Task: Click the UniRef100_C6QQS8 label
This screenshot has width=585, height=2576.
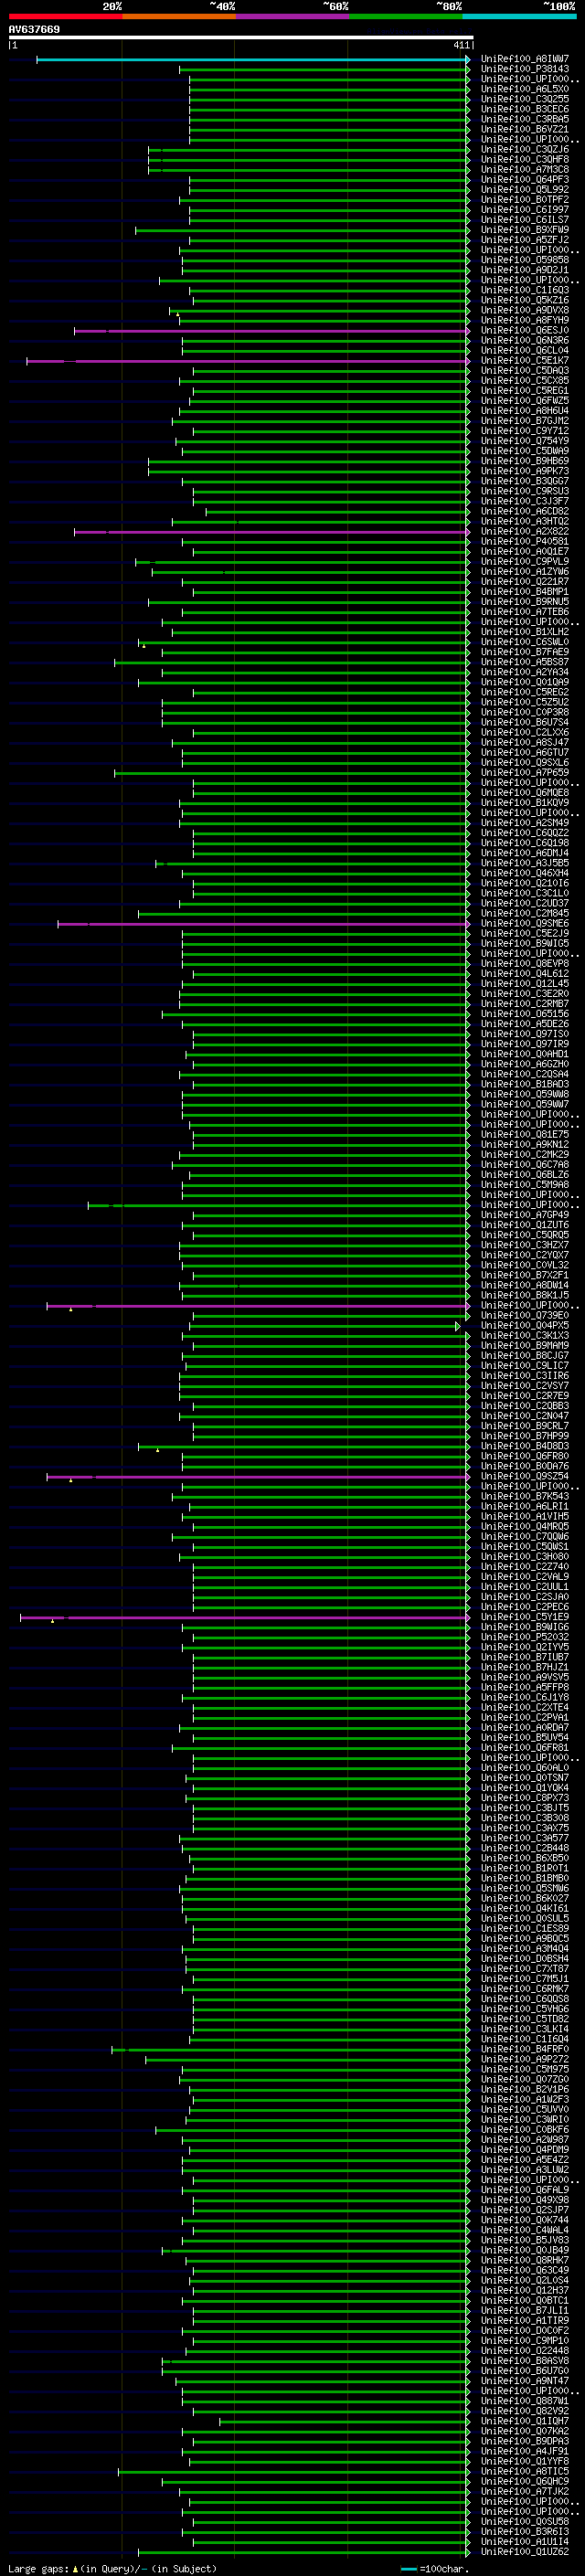Action: 525,1999
